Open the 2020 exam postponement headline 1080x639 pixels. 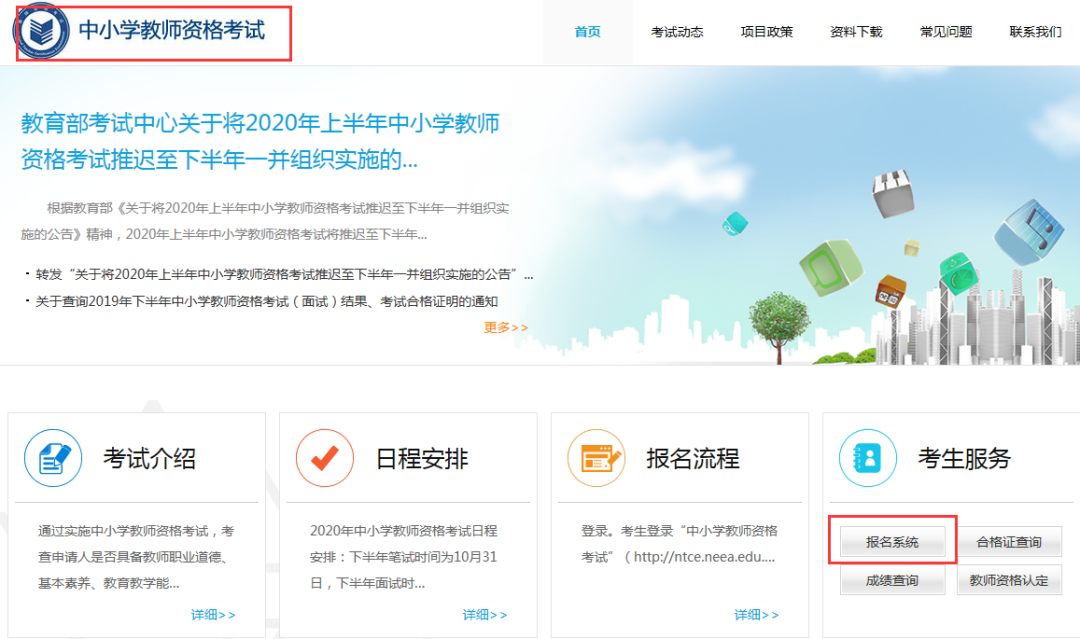coord(260,141)
